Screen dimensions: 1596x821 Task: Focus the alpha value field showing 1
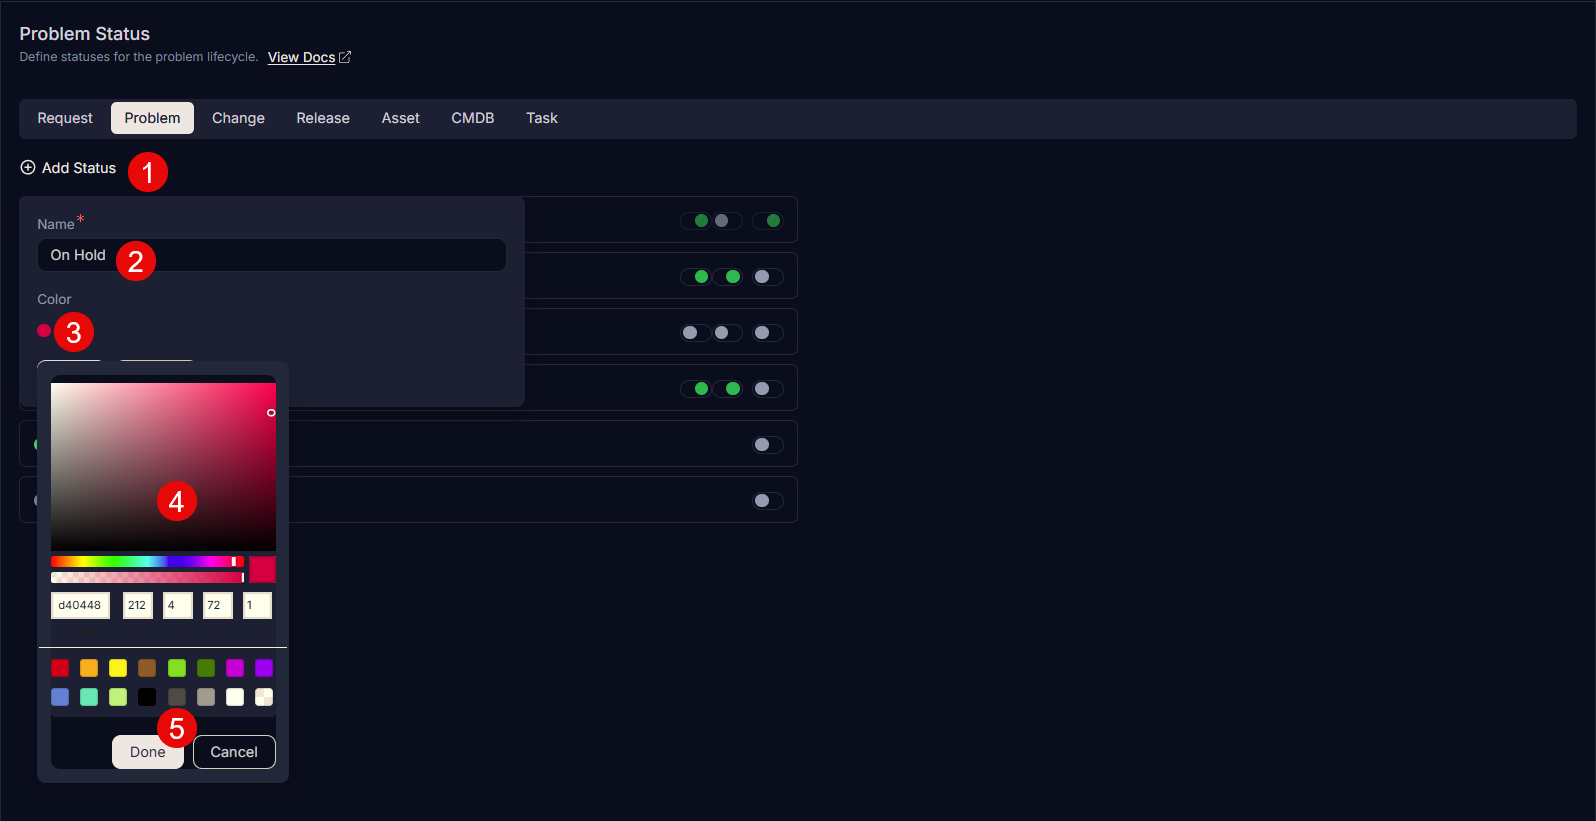coord(257,605)
